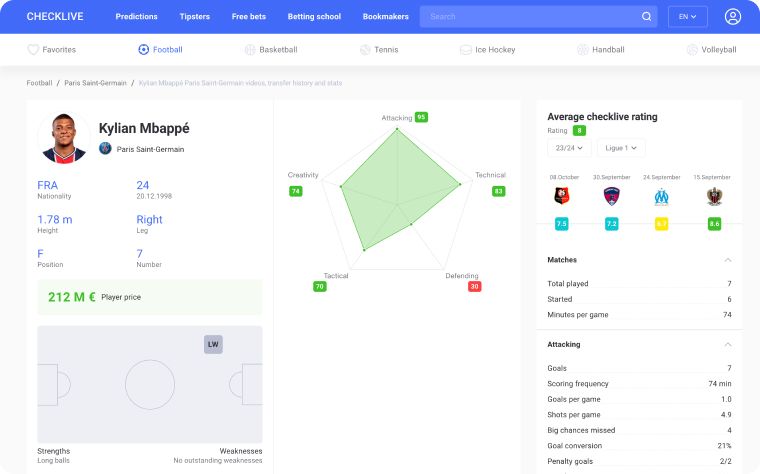Click the 7.5 match rating badge
The image size is (760, 474).
point(561,223)
